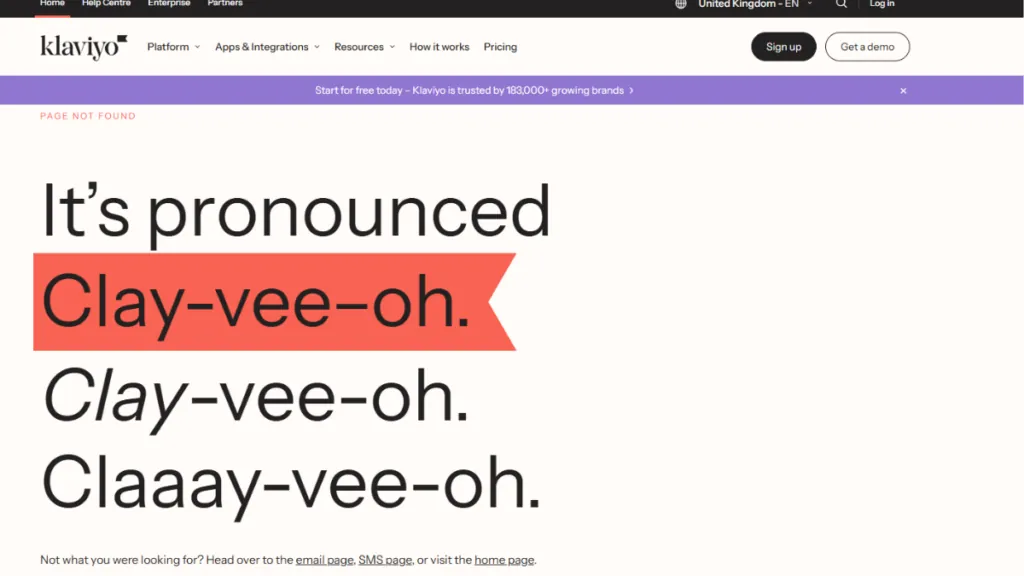Click the Get a demo button
The image size is (1024, 576).
click(867, 47)
